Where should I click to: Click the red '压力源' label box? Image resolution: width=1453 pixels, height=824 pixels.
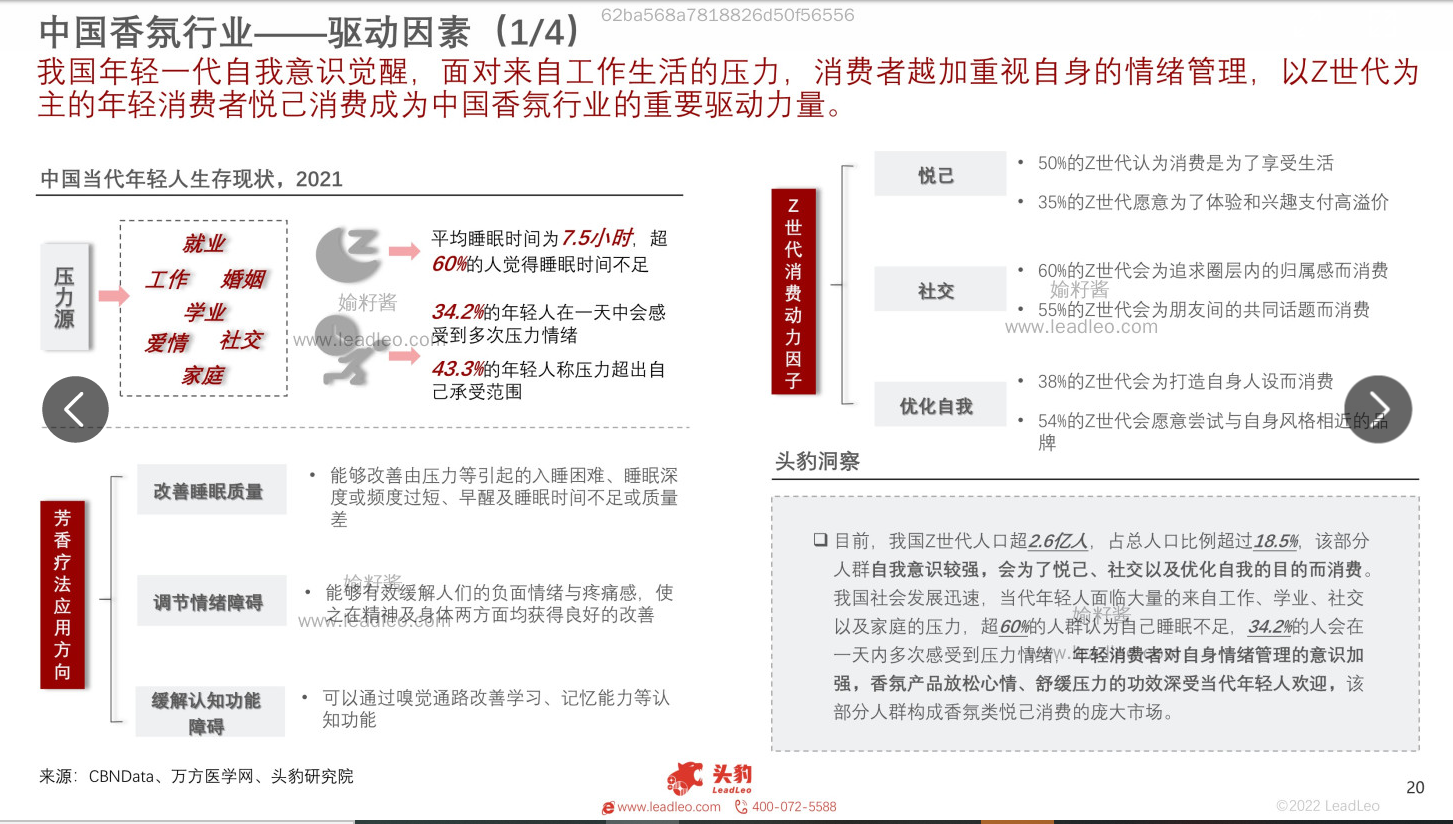click(x=65, y=297)
